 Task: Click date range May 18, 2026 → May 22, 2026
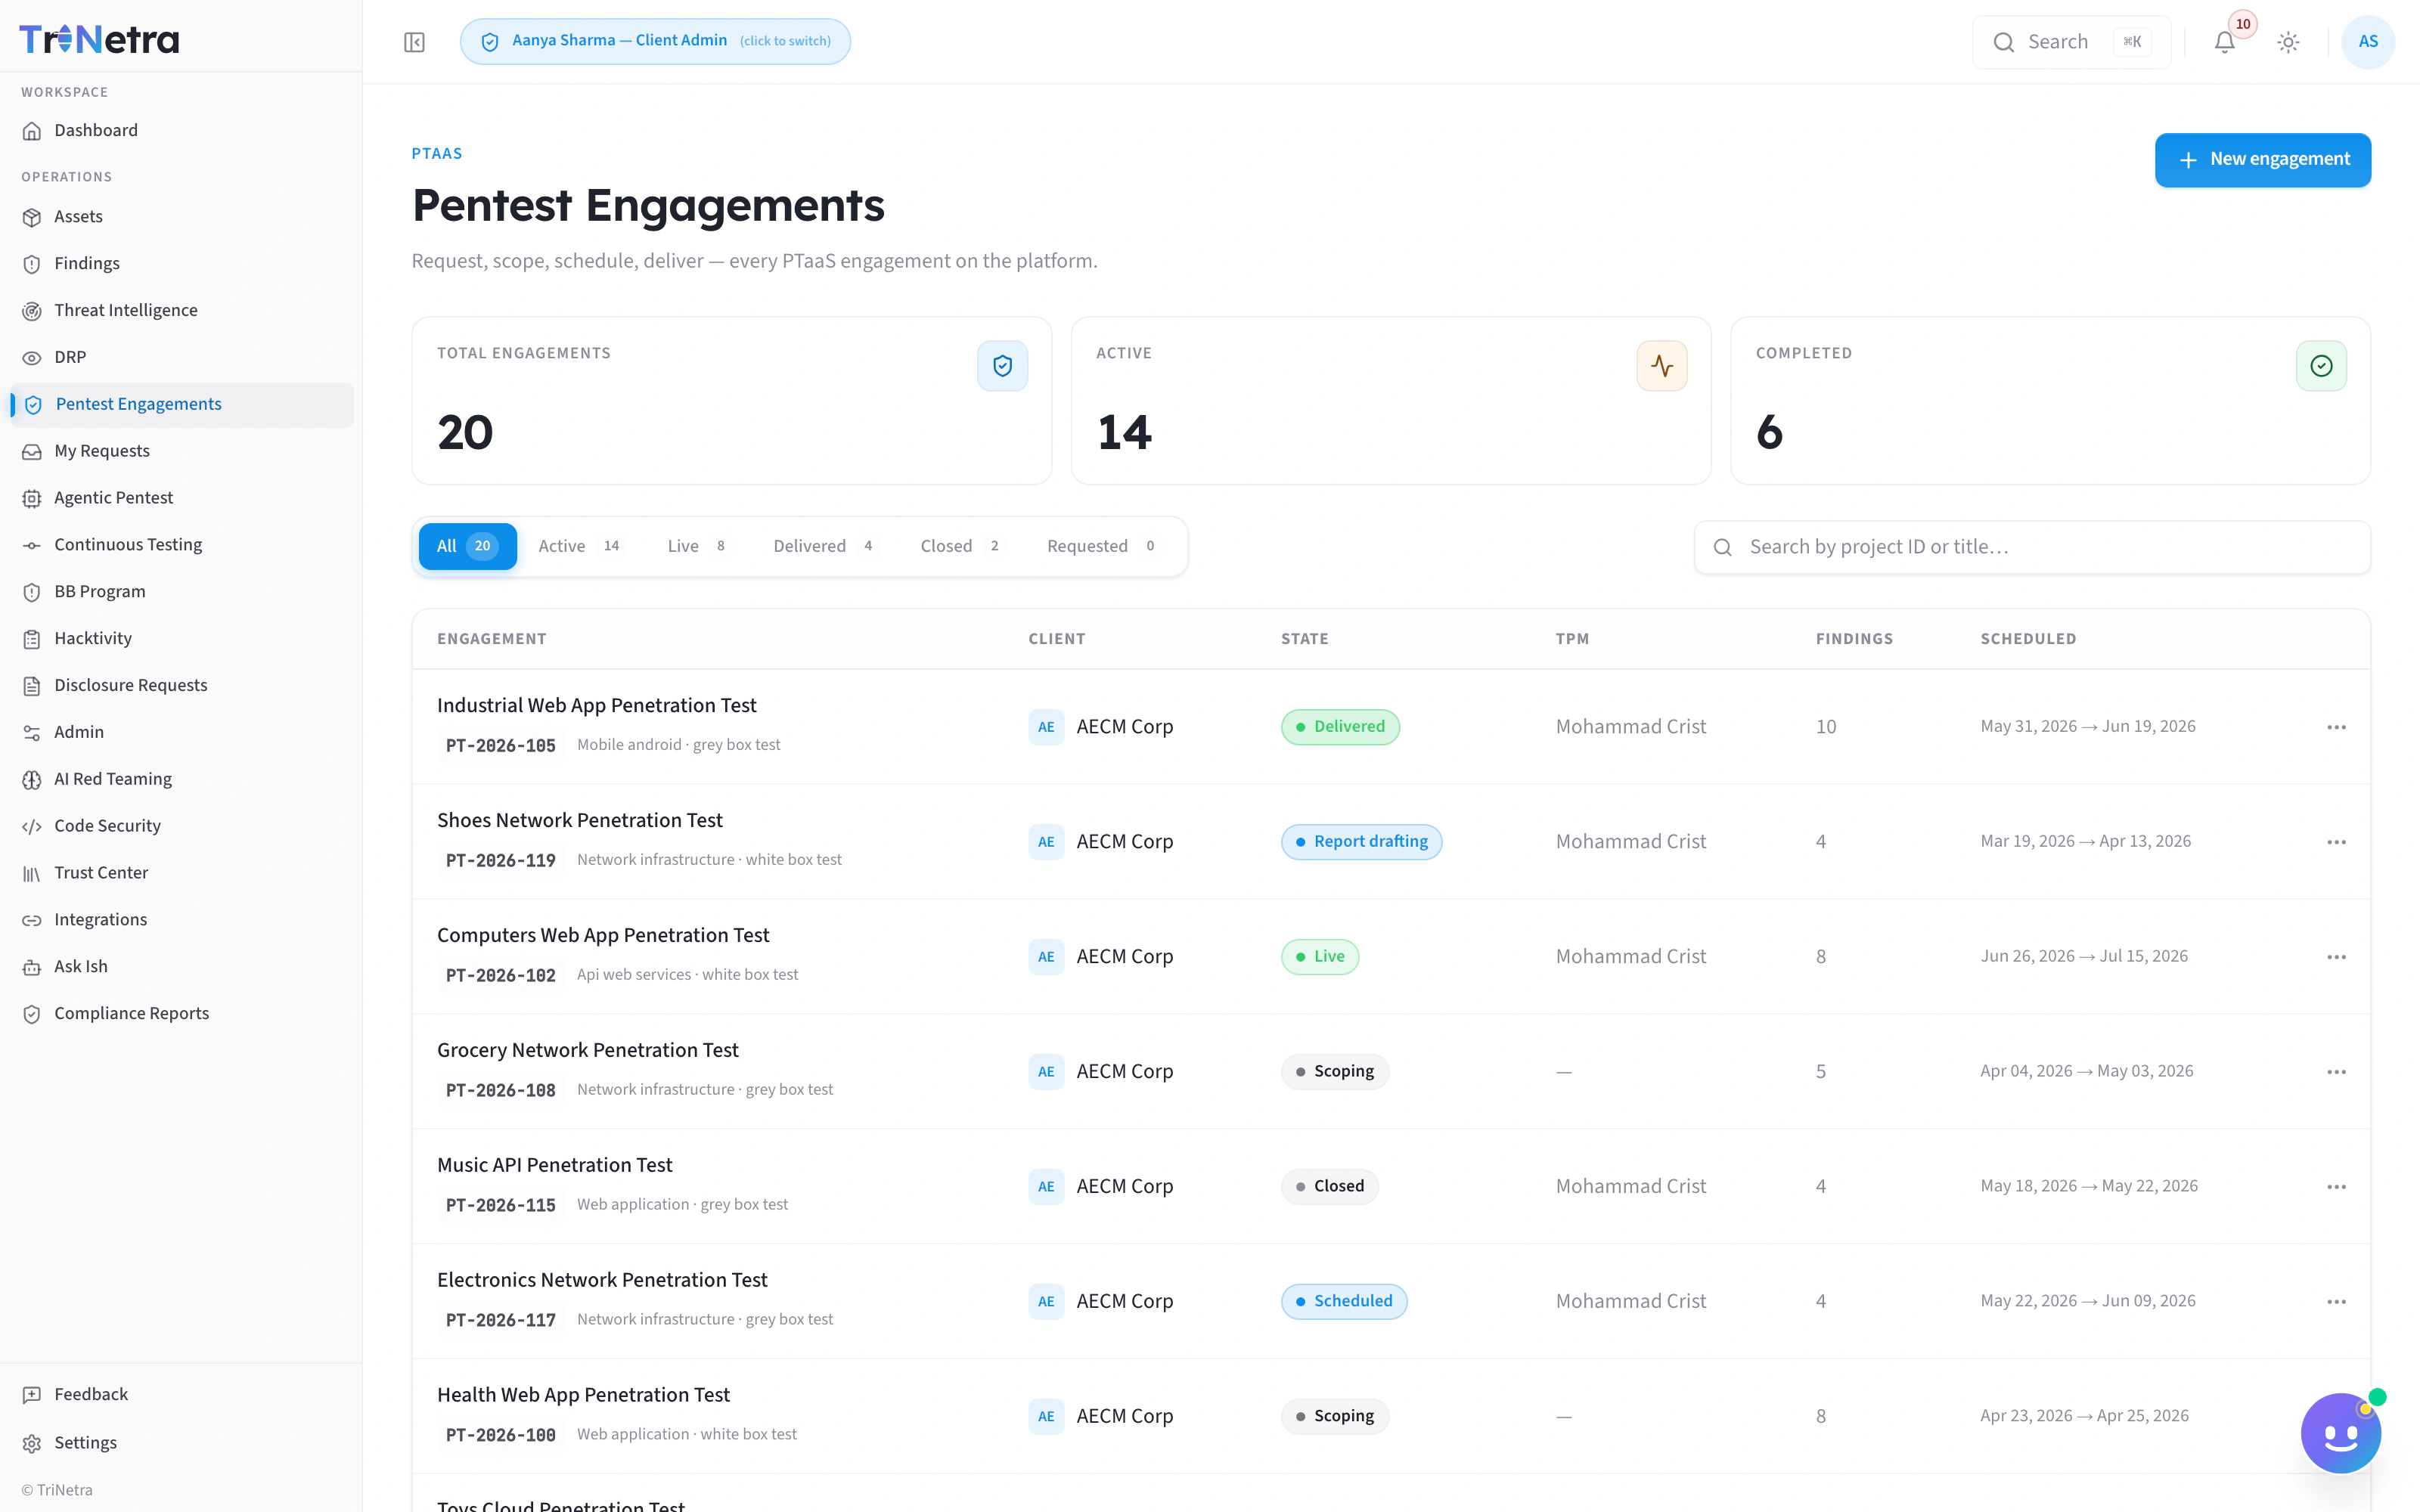coord(2089,1187)
